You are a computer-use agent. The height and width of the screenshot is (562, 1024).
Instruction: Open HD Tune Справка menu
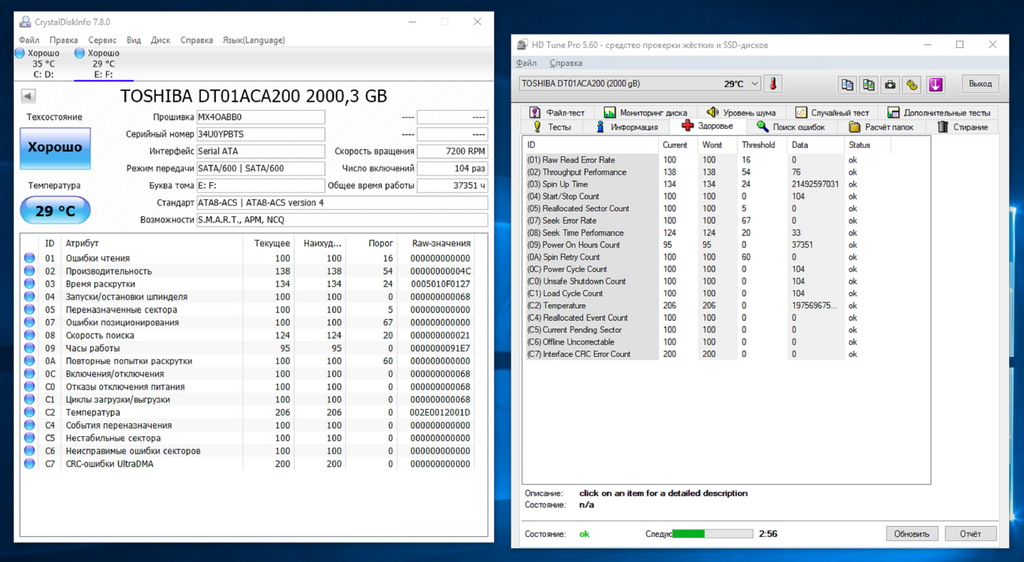coord(566,63)
